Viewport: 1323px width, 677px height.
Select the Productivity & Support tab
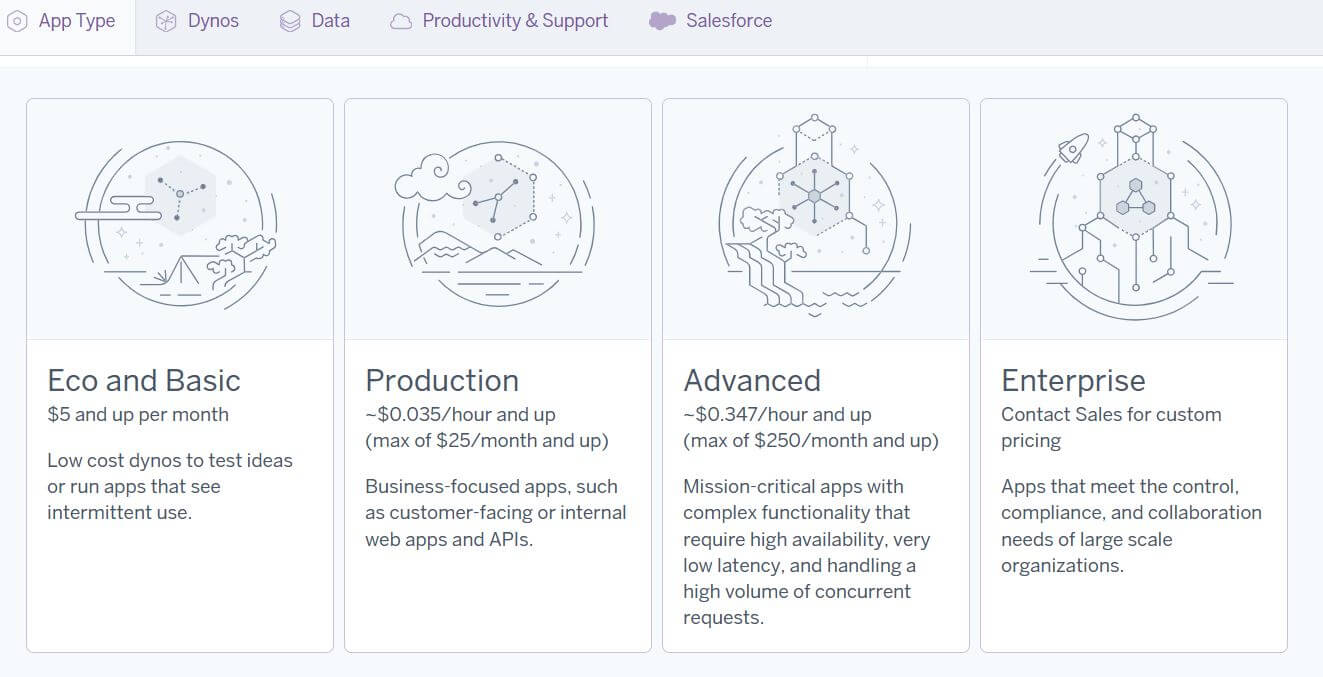pyautogui.click(x=498, y=19)
